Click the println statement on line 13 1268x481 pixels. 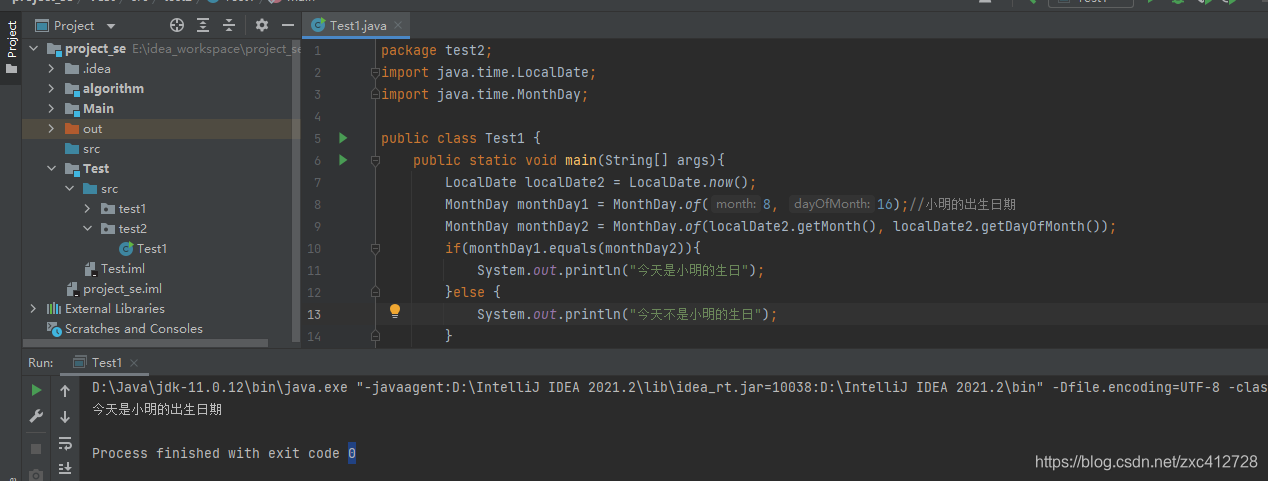pyautogui.click(x=627, y=314)
